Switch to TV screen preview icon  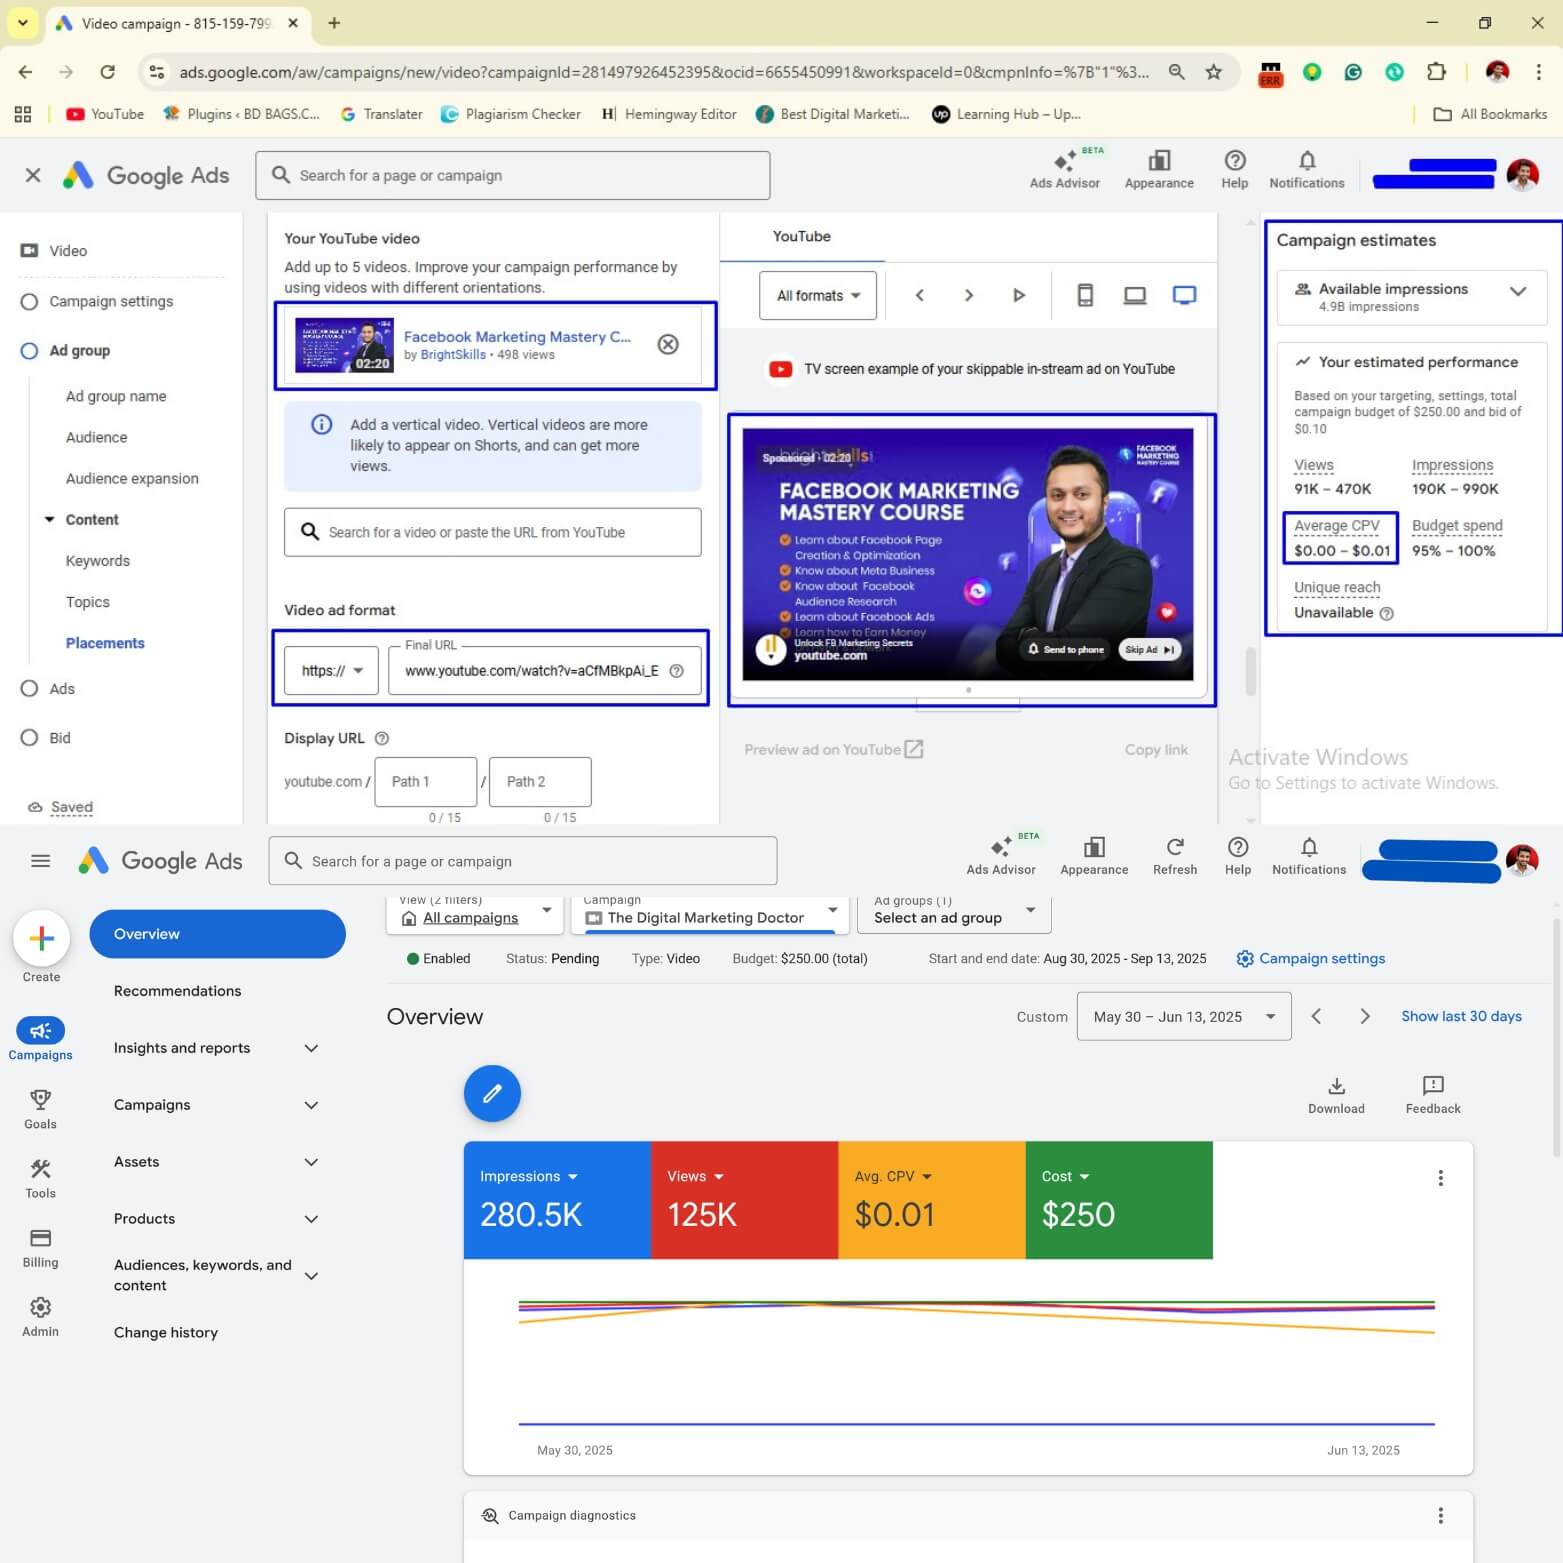(1184, 295)
